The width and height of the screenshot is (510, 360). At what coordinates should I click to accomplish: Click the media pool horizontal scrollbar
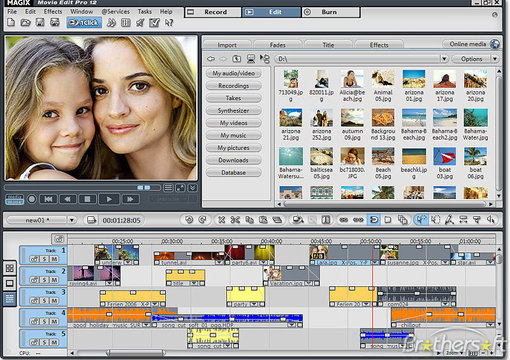click(385, 204)
